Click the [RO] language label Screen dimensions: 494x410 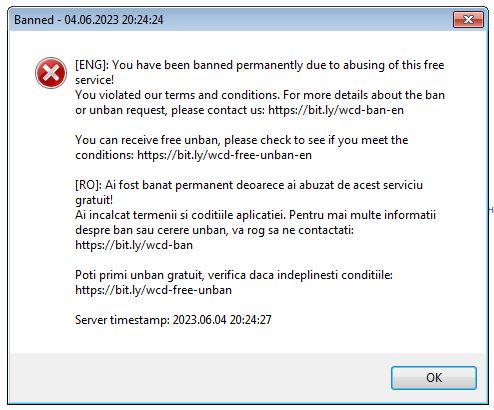pyautogui.click(x=88, y=185)
